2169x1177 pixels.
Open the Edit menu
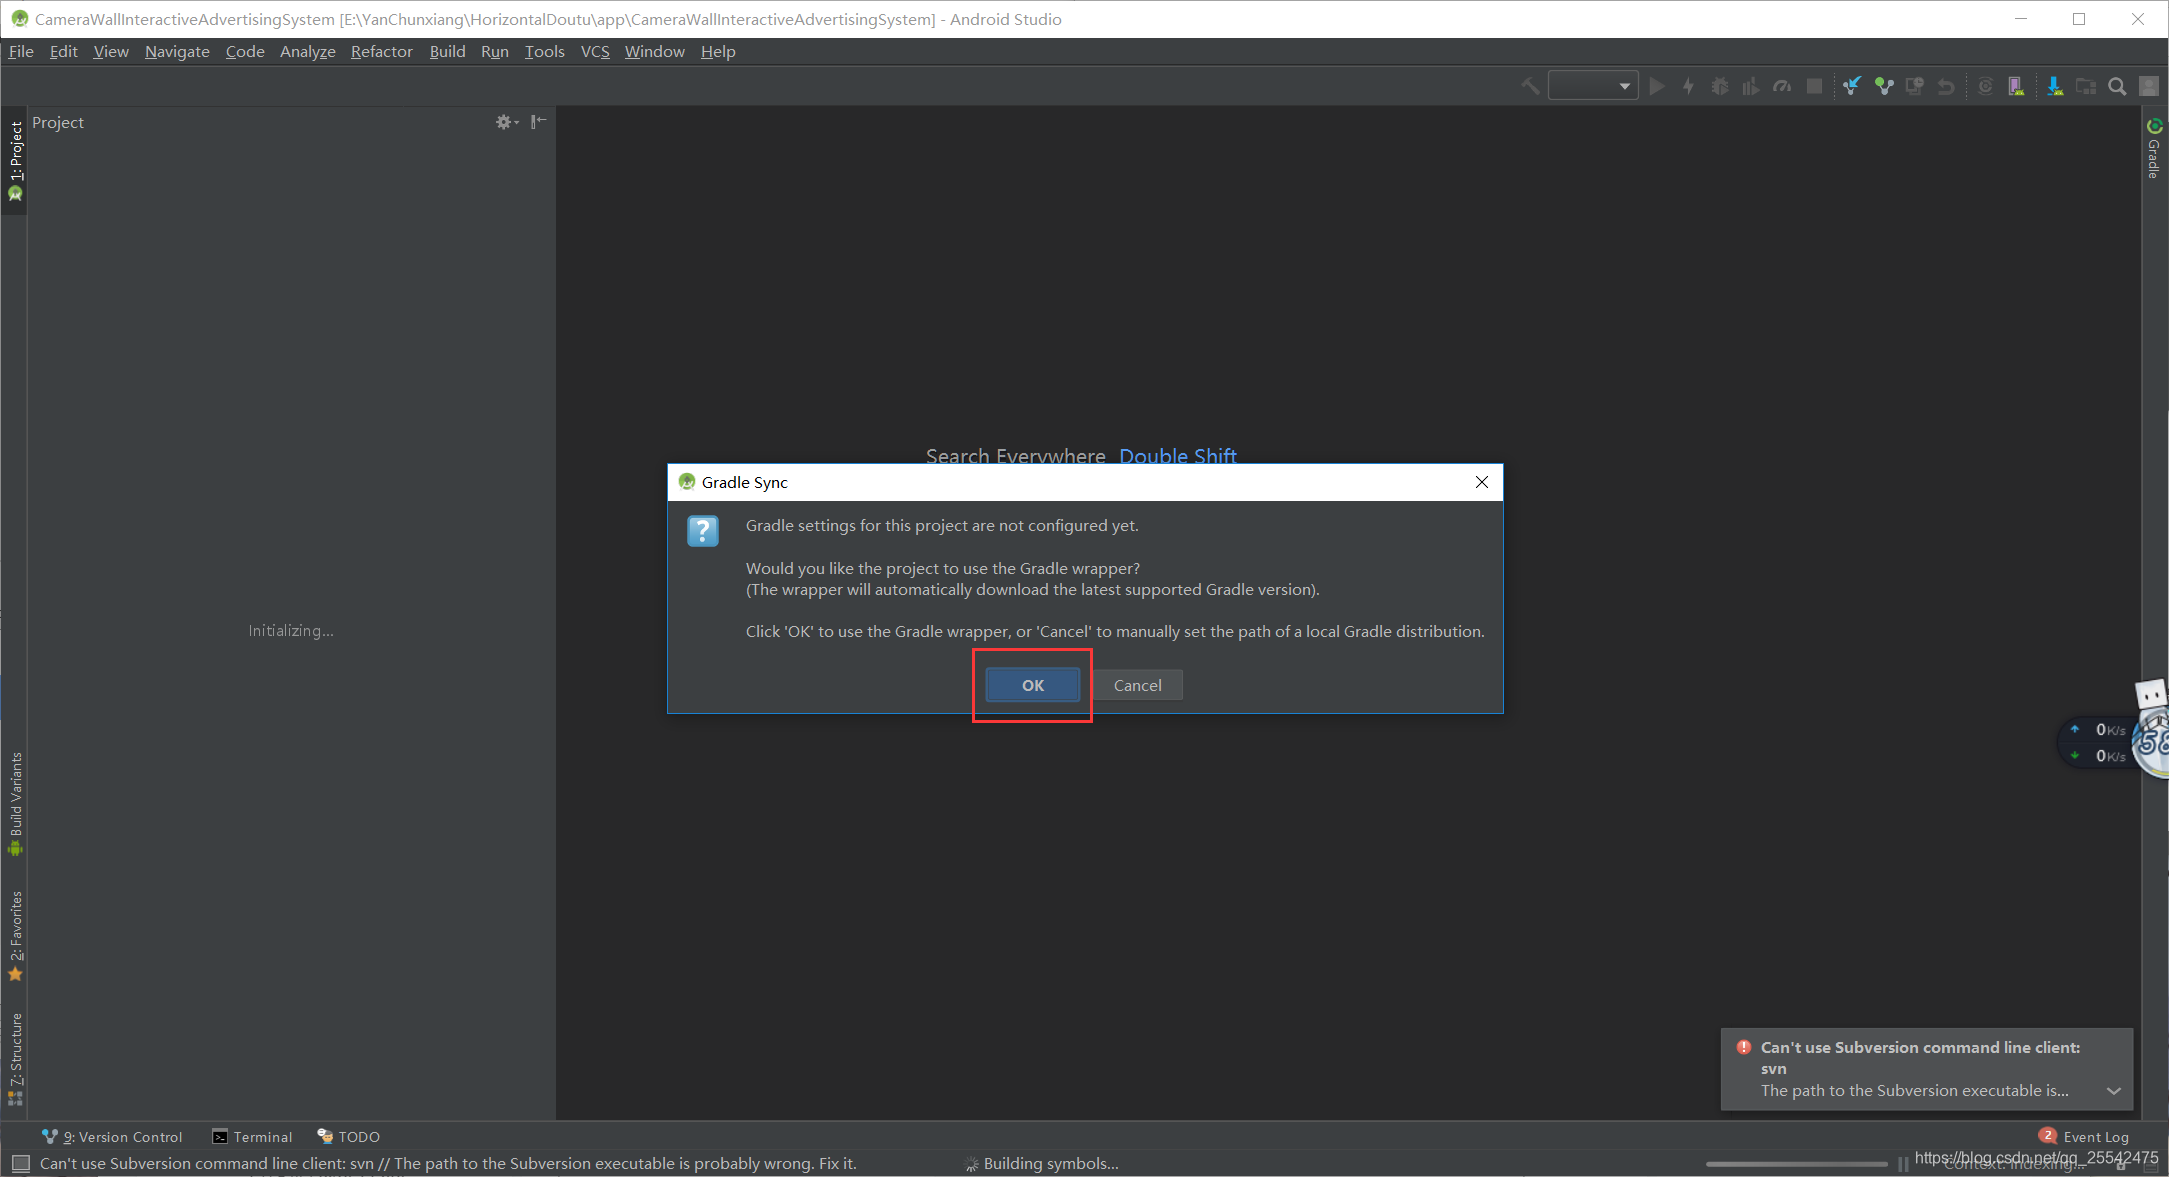tap(63, 51)
